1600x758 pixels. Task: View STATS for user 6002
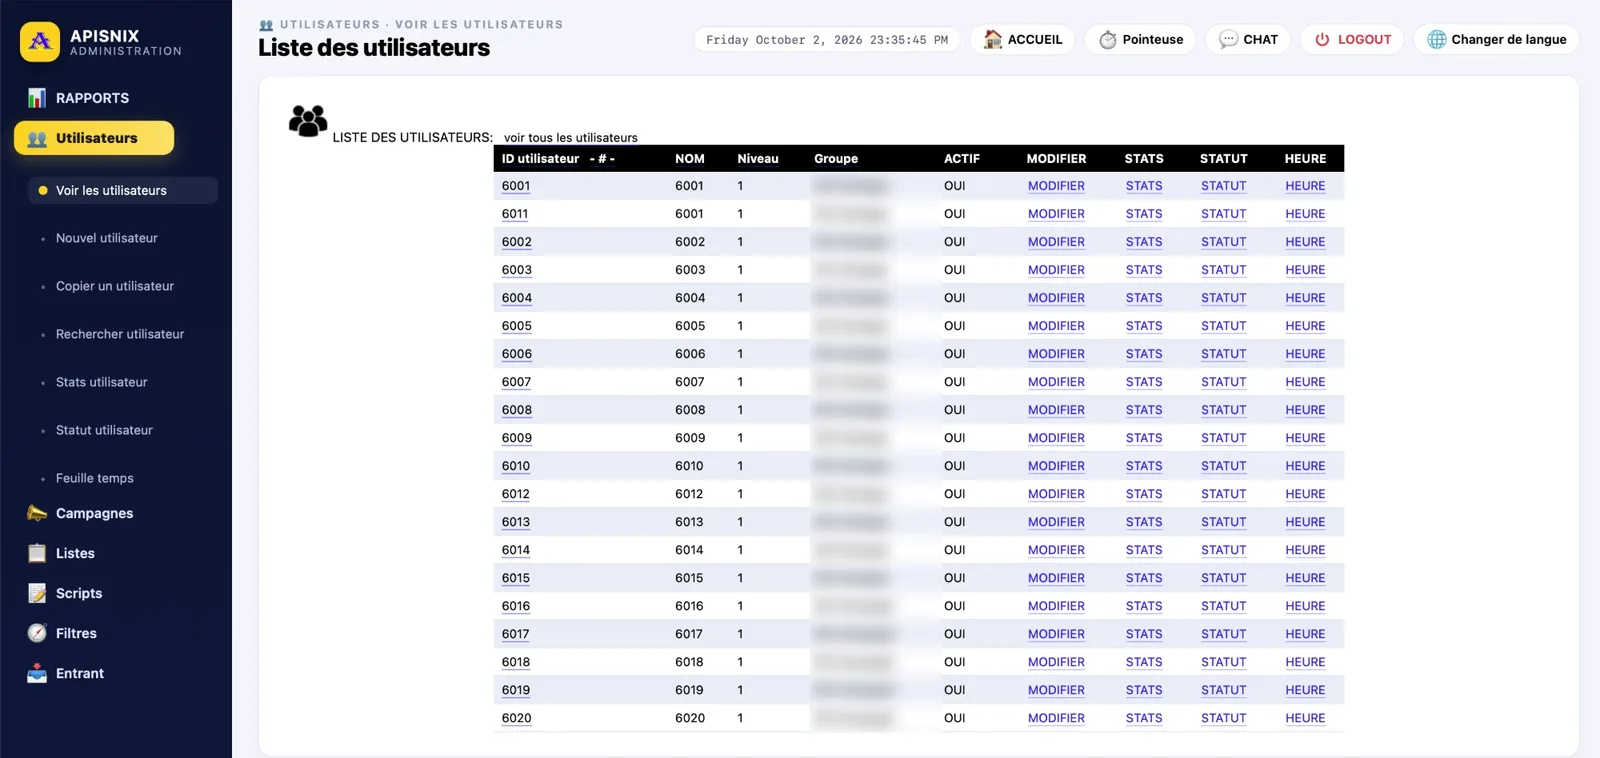pos(1144,242)
